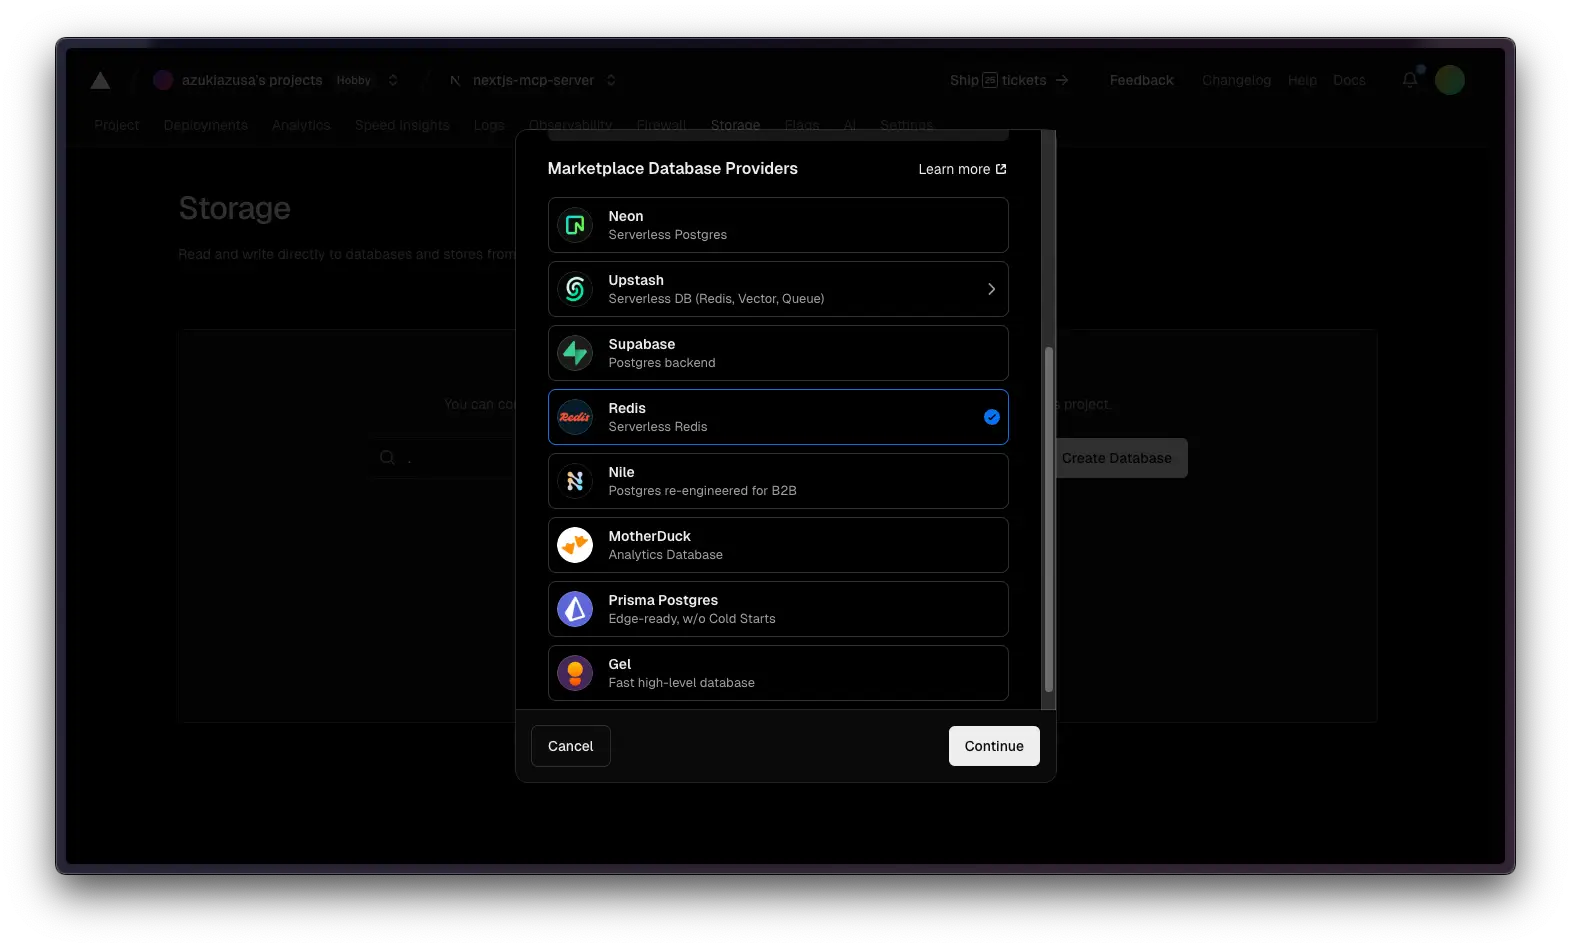The height and width of the screenshot is (948, 1571).
Task: Switch to the Analytics tab
Action: 301,125
